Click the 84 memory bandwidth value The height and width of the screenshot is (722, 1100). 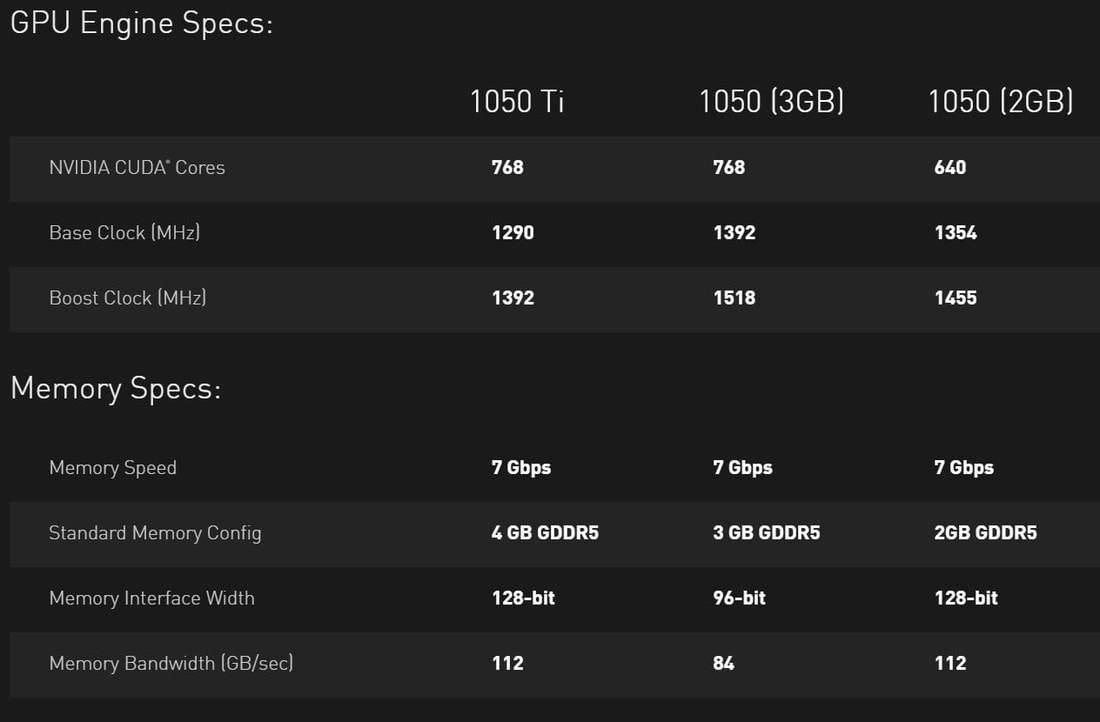click(x=723, y=663)
